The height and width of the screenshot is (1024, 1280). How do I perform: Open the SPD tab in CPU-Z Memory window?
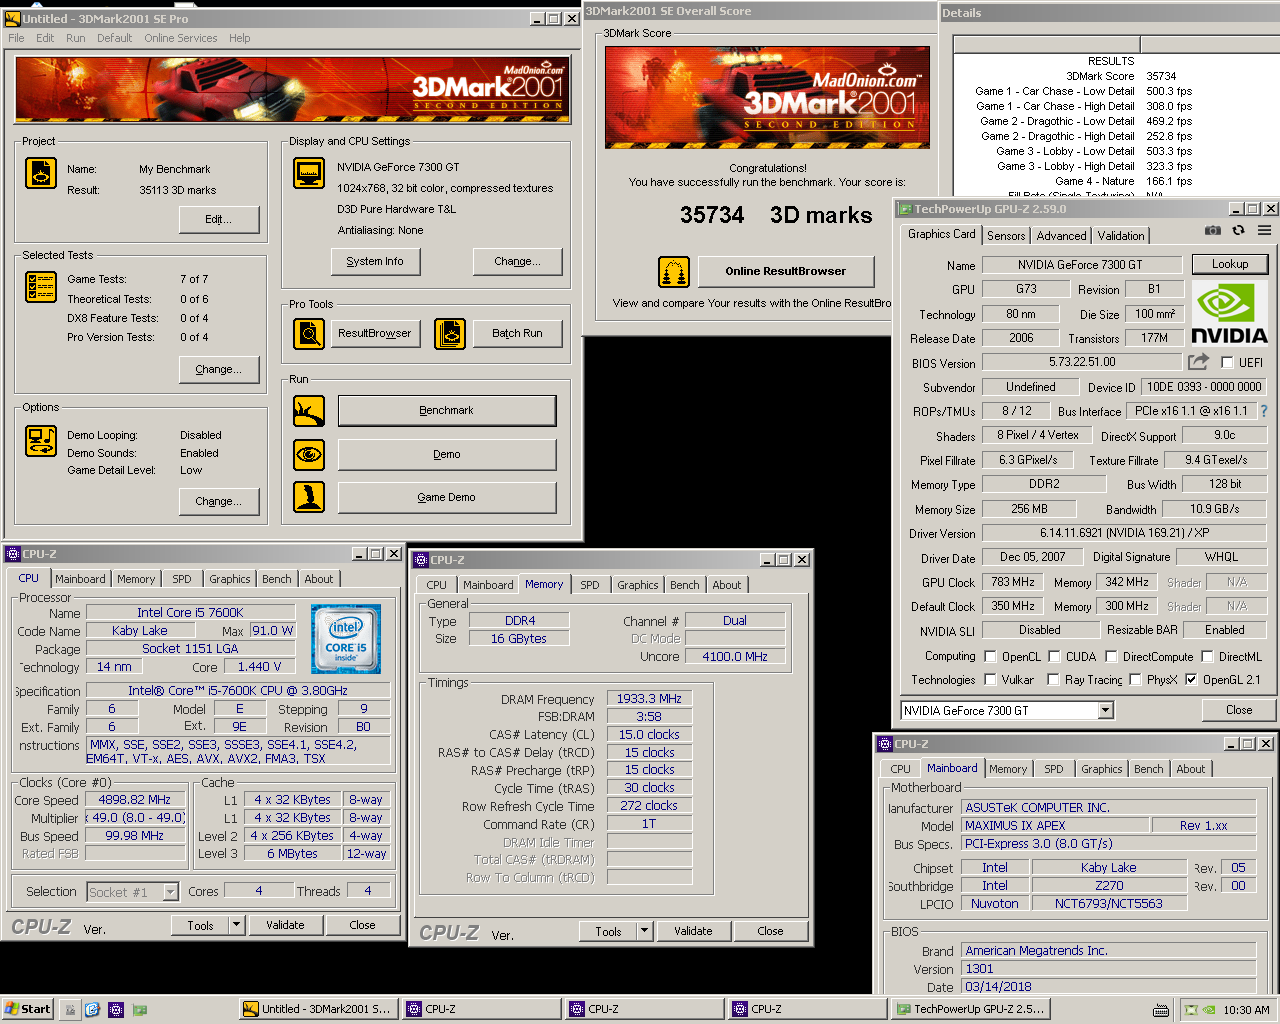[x=590, y=585]
